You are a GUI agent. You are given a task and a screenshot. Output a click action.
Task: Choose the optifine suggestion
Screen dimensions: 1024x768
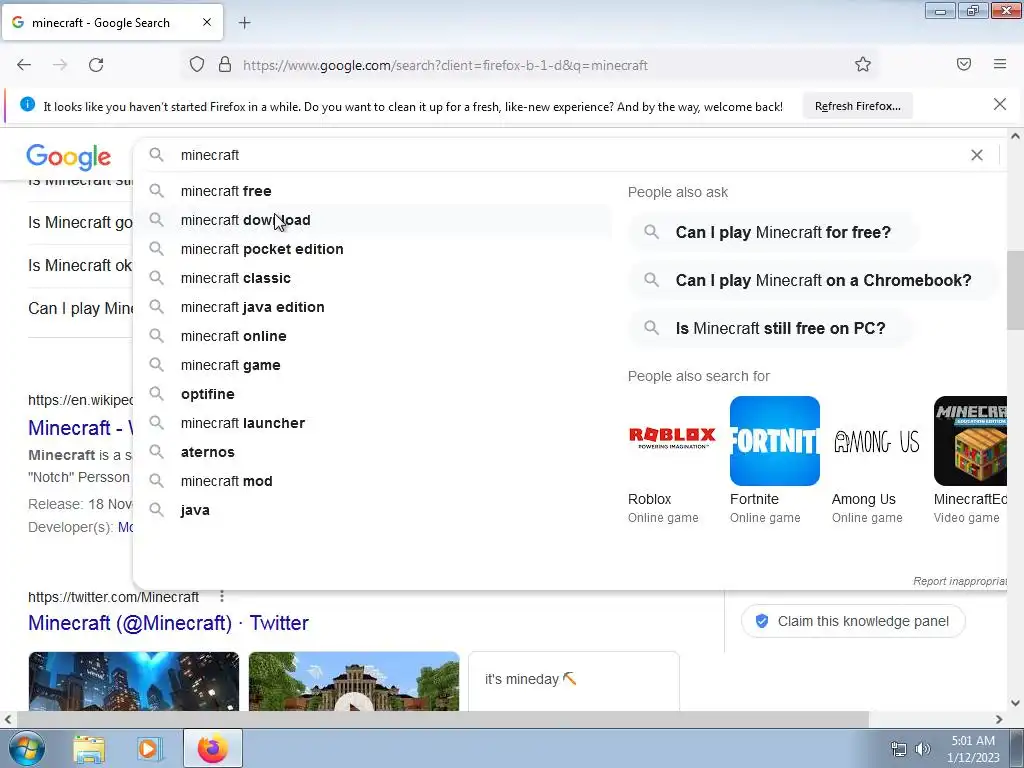(x=372, y=394)
